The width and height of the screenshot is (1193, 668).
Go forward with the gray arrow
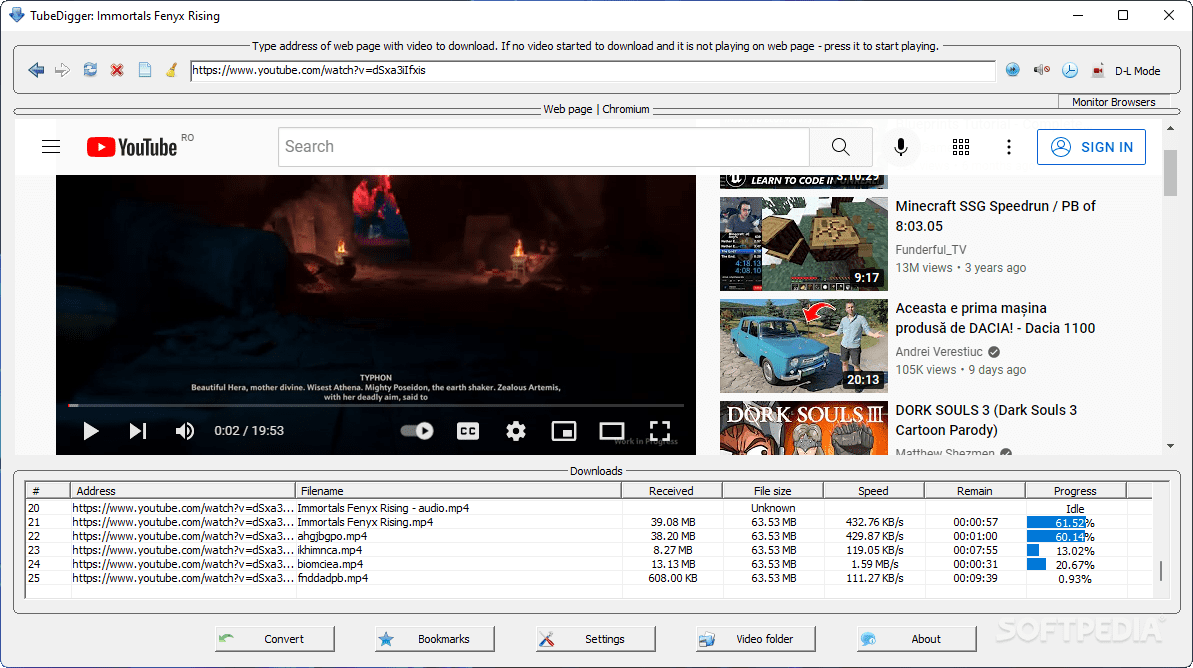[x=62, y=70]
